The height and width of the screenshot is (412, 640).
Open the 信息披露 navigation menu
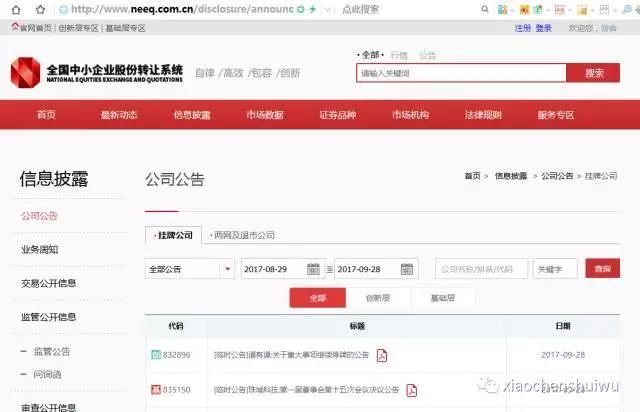[x=192, y=115]
